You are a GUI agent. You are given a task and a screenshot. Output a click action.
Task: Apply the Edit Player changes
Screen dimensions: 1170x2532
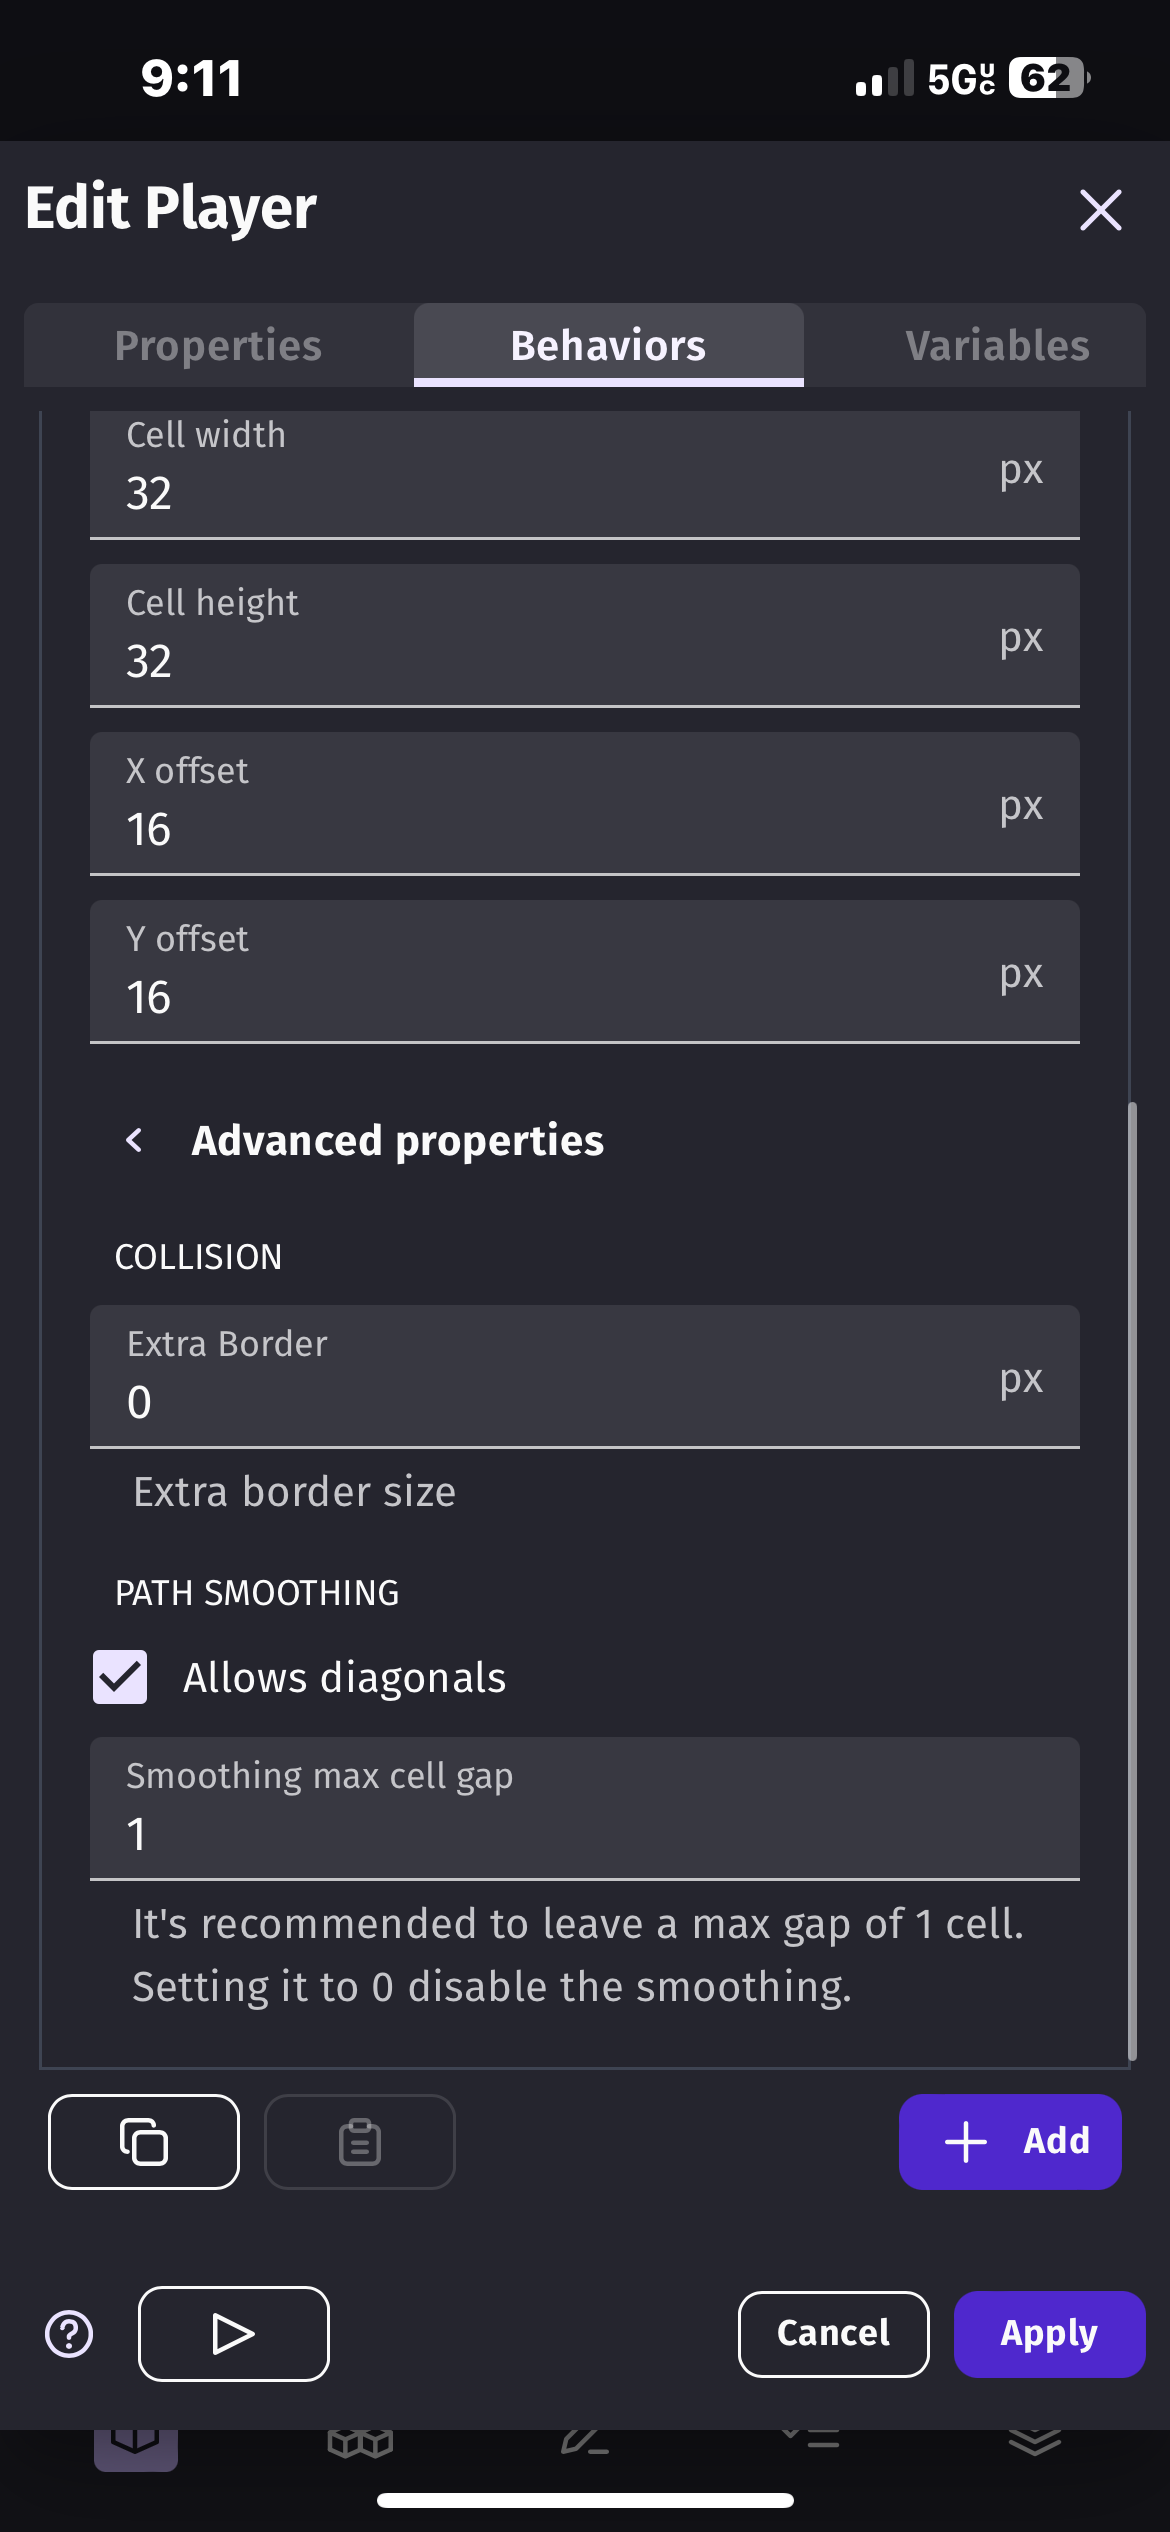(1048, 2334)
